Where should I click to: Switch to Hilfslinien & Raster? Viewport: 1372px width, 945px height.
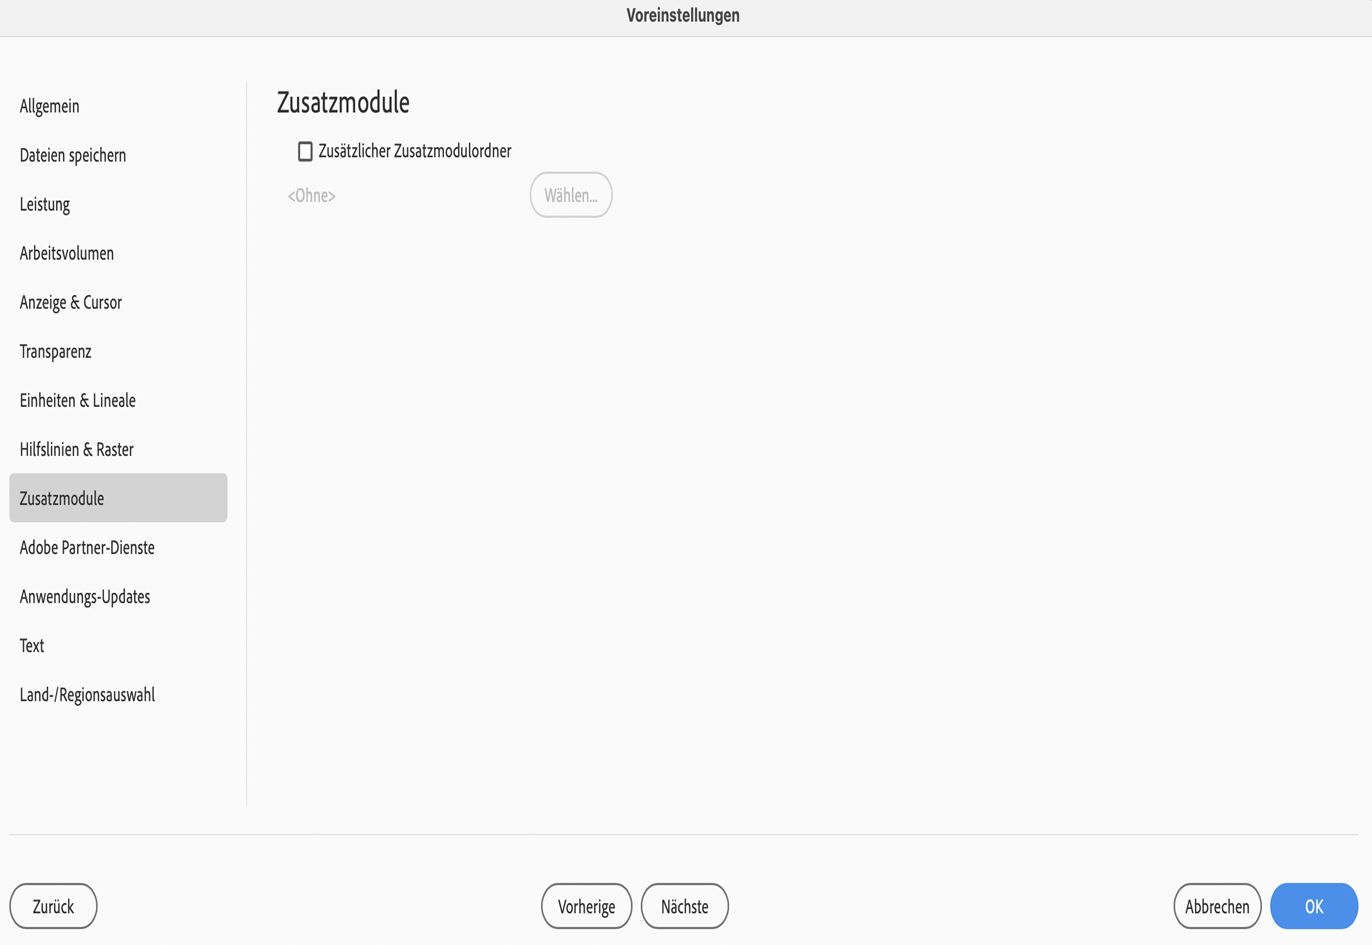[118, 449]
